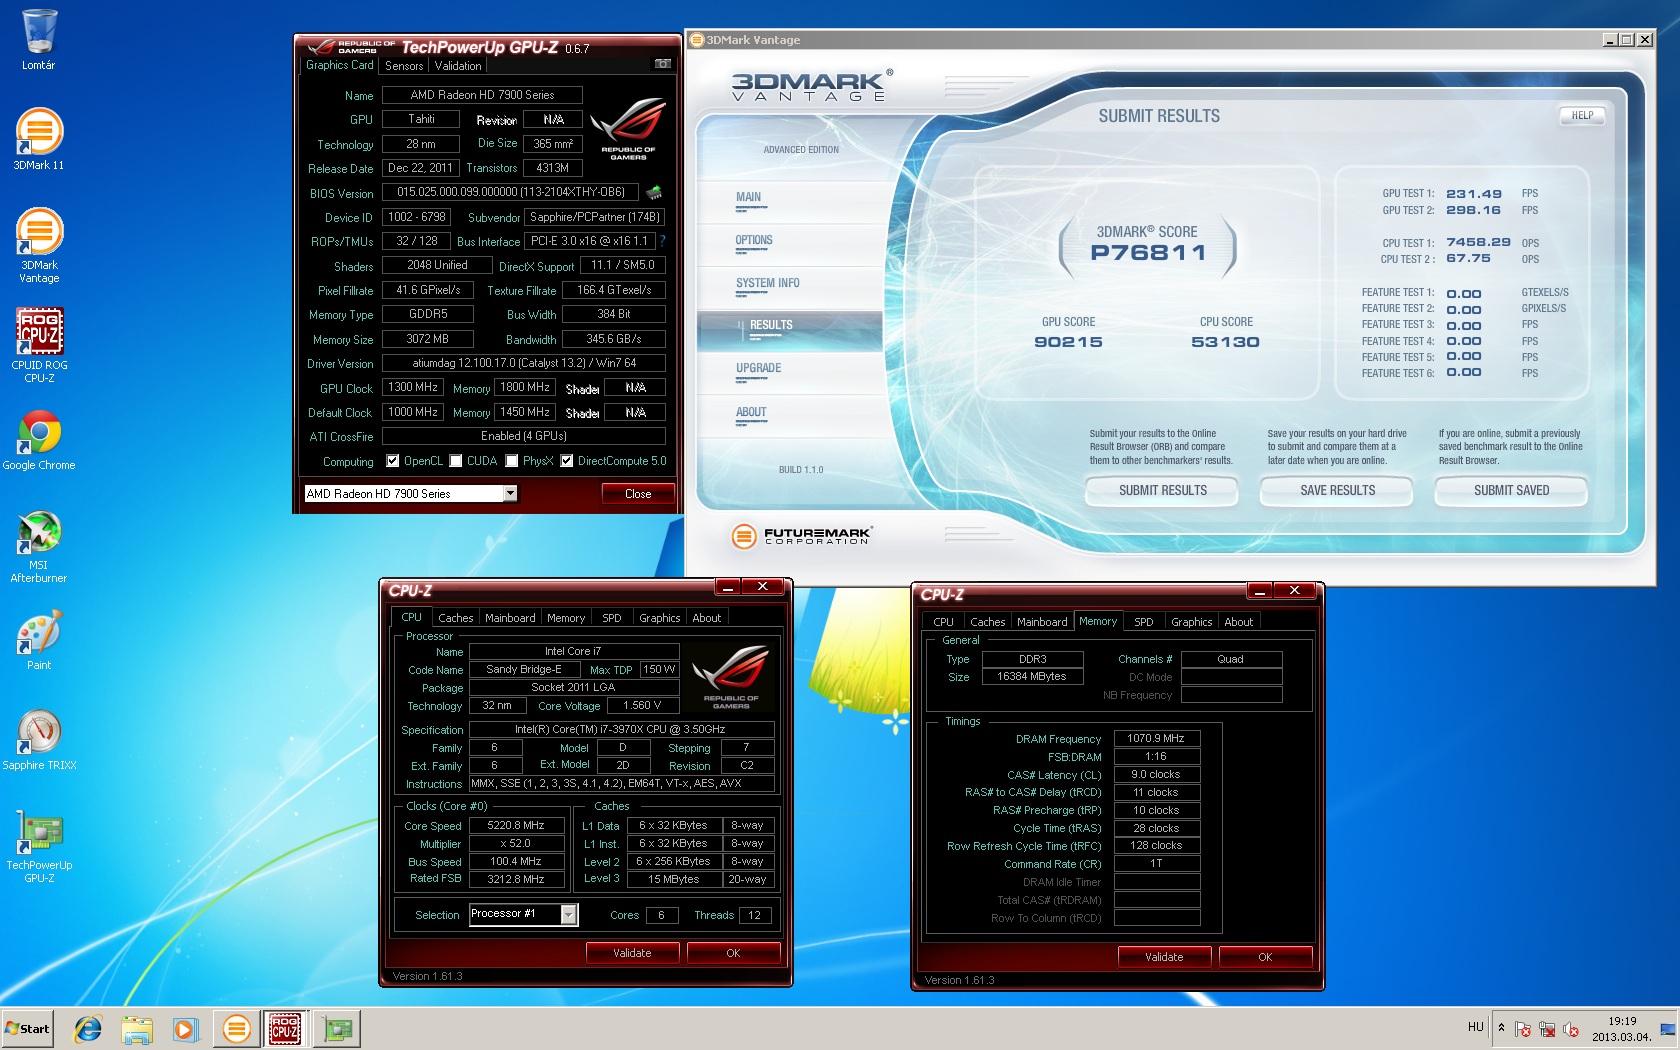
Task: Click OK in the Memory tab CPU-Z window
Action: tap(1265, 957)
